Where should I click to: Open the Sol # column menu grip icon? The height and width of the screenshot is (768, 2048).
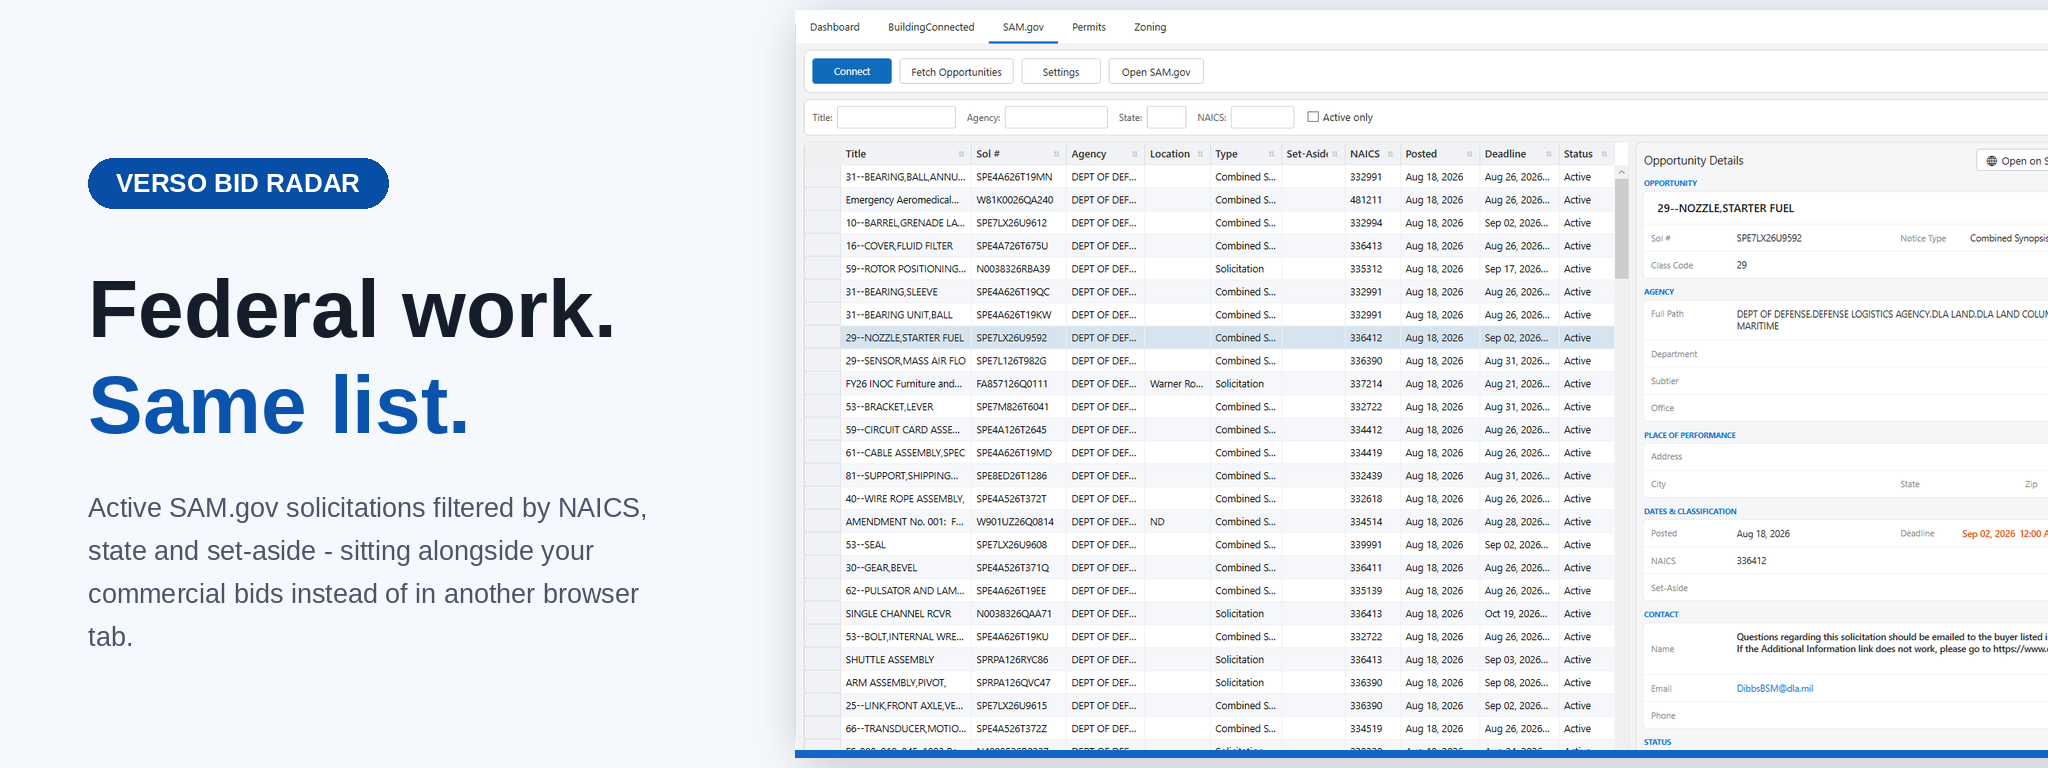[1056, 154]
